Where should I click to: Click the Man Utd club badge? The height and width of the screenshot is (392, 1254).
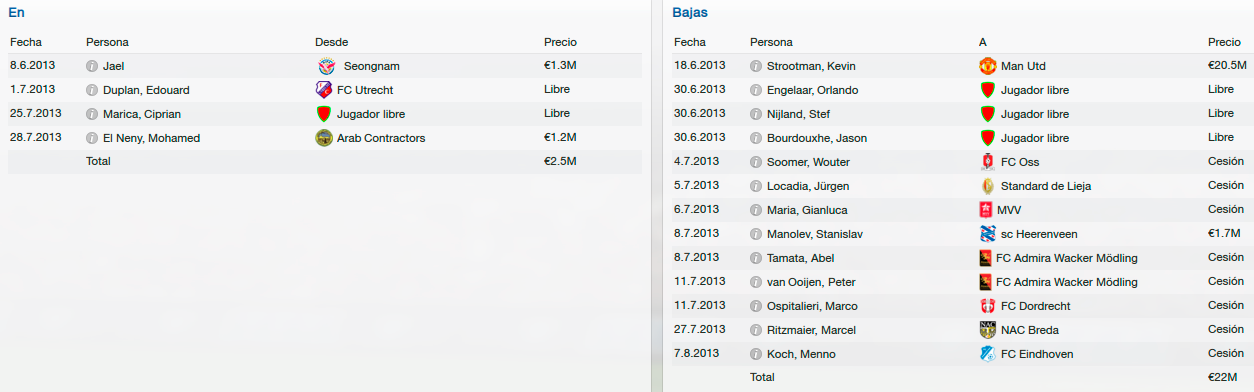tap(988, 66)
